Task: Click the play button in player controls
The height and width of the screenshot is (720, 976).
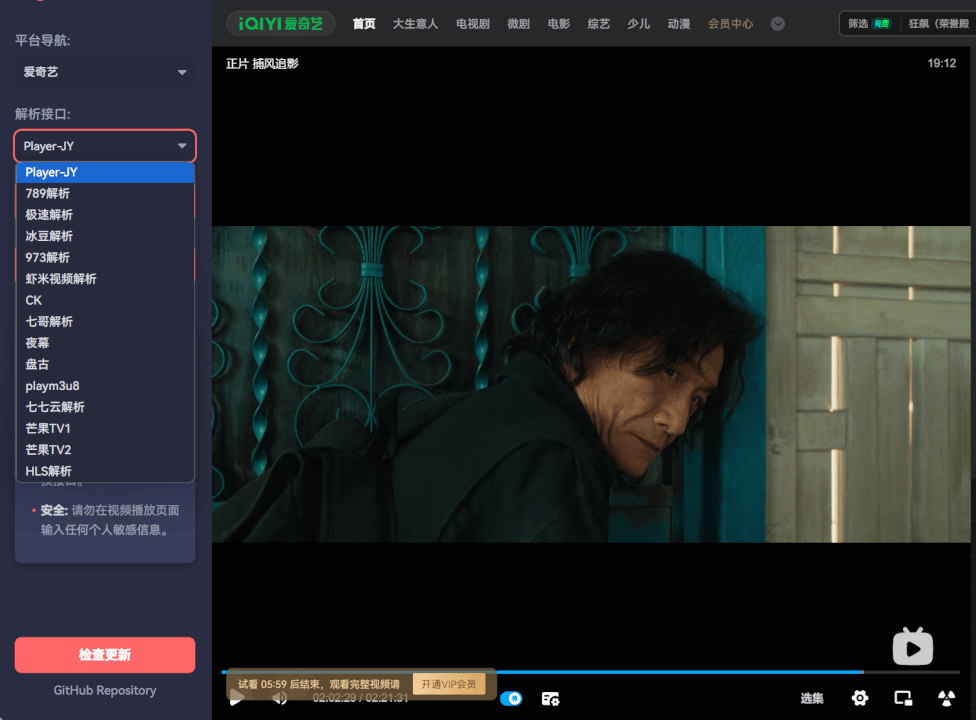Action: pos(237,698)
